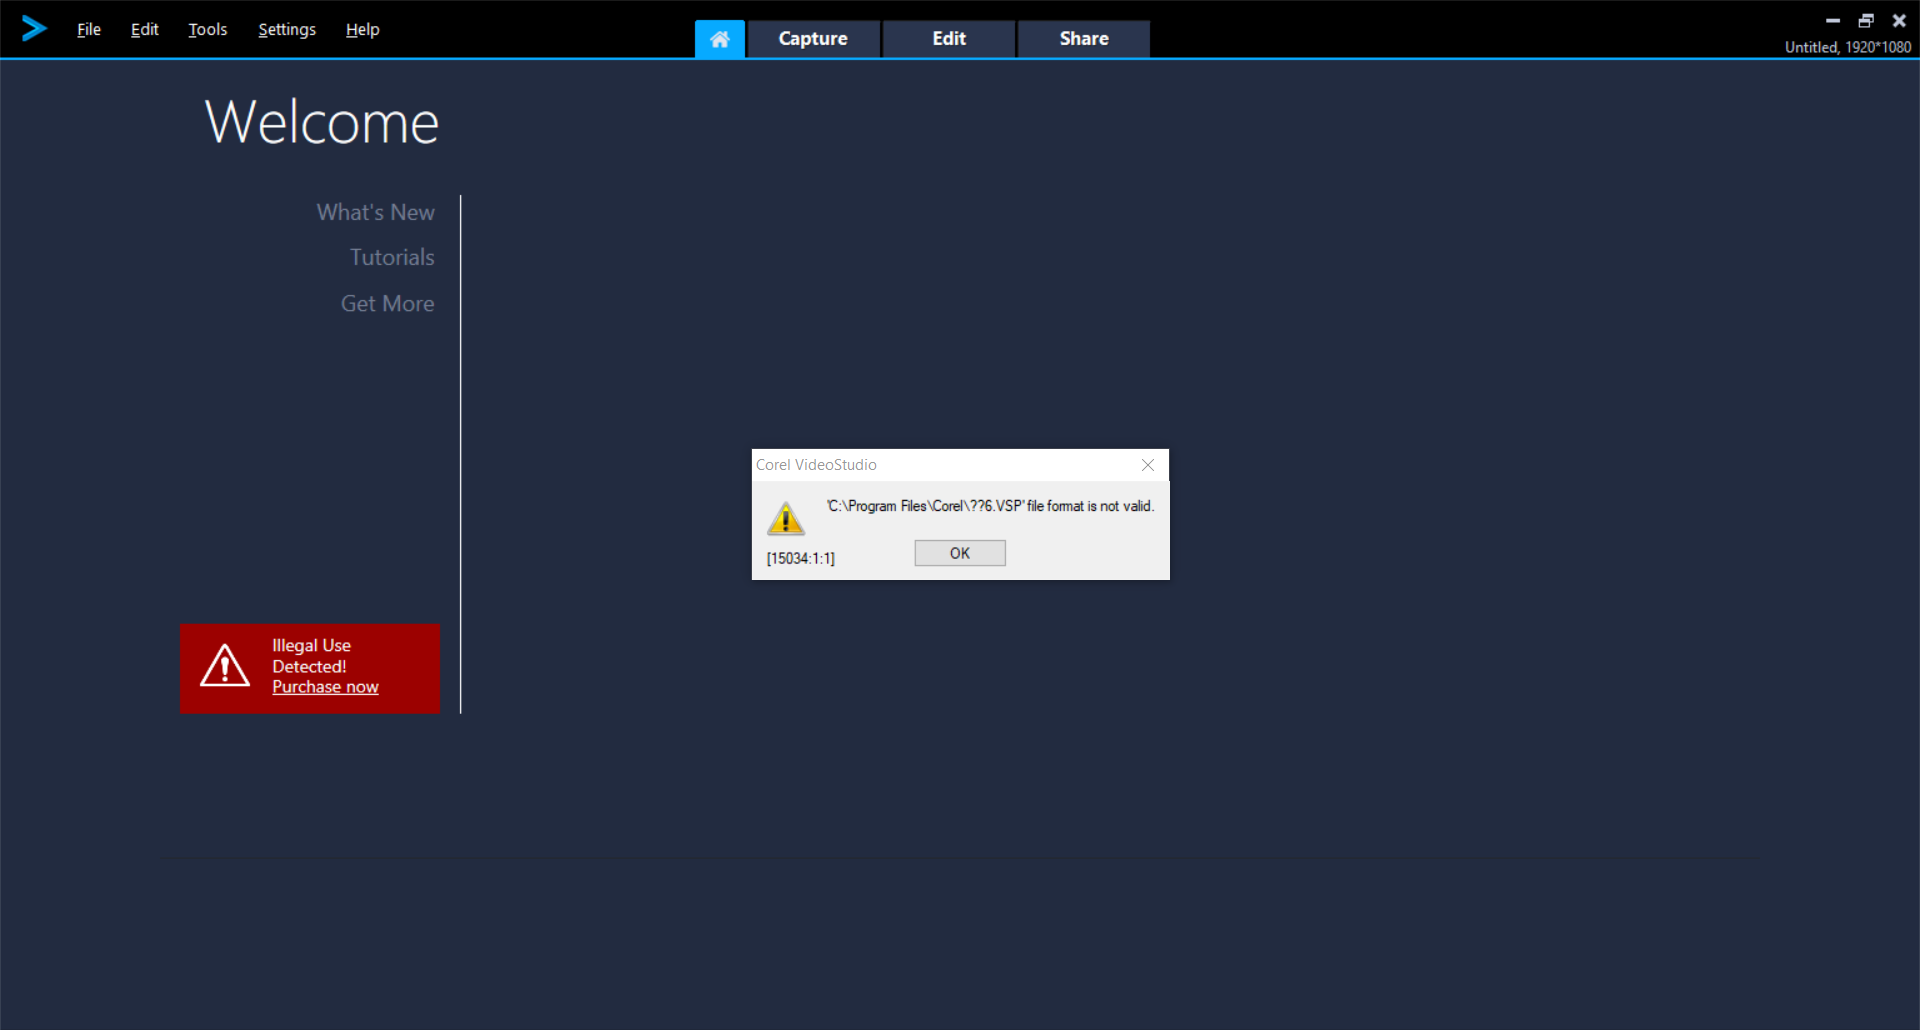Click the VideoStudio logo icon

point(34,28)
